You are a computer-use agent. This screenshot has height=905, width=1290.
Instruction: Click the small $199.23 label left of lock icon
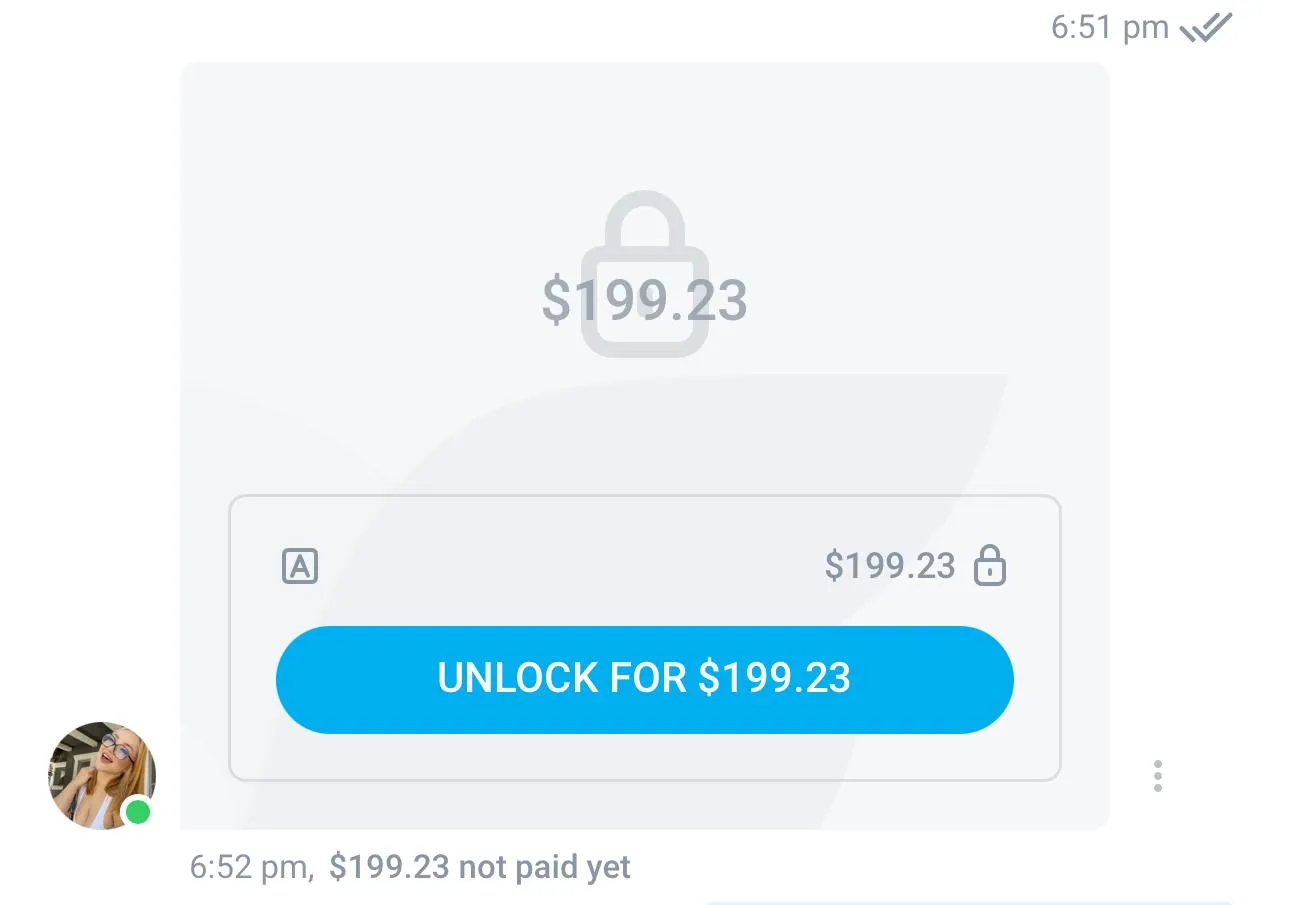pyautogui.click(x=889, y=566)
